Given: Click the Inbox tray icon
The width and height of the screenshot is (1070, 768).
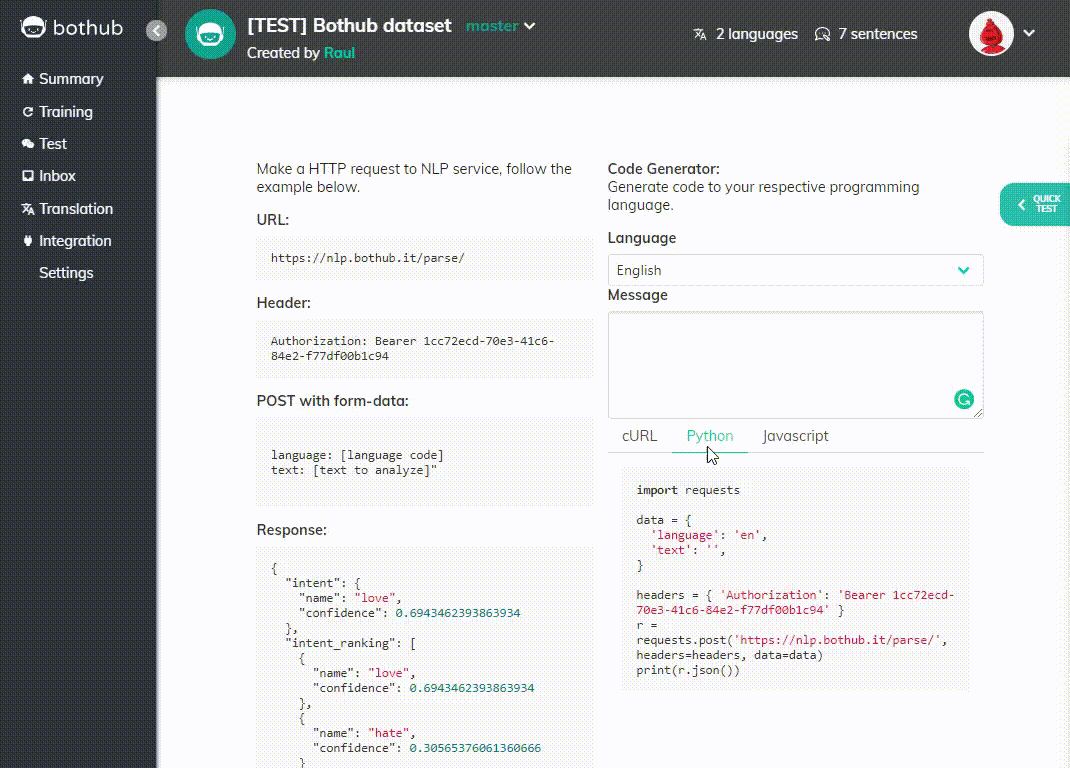Looking at the screenshot, I should [x=28, y=176].
